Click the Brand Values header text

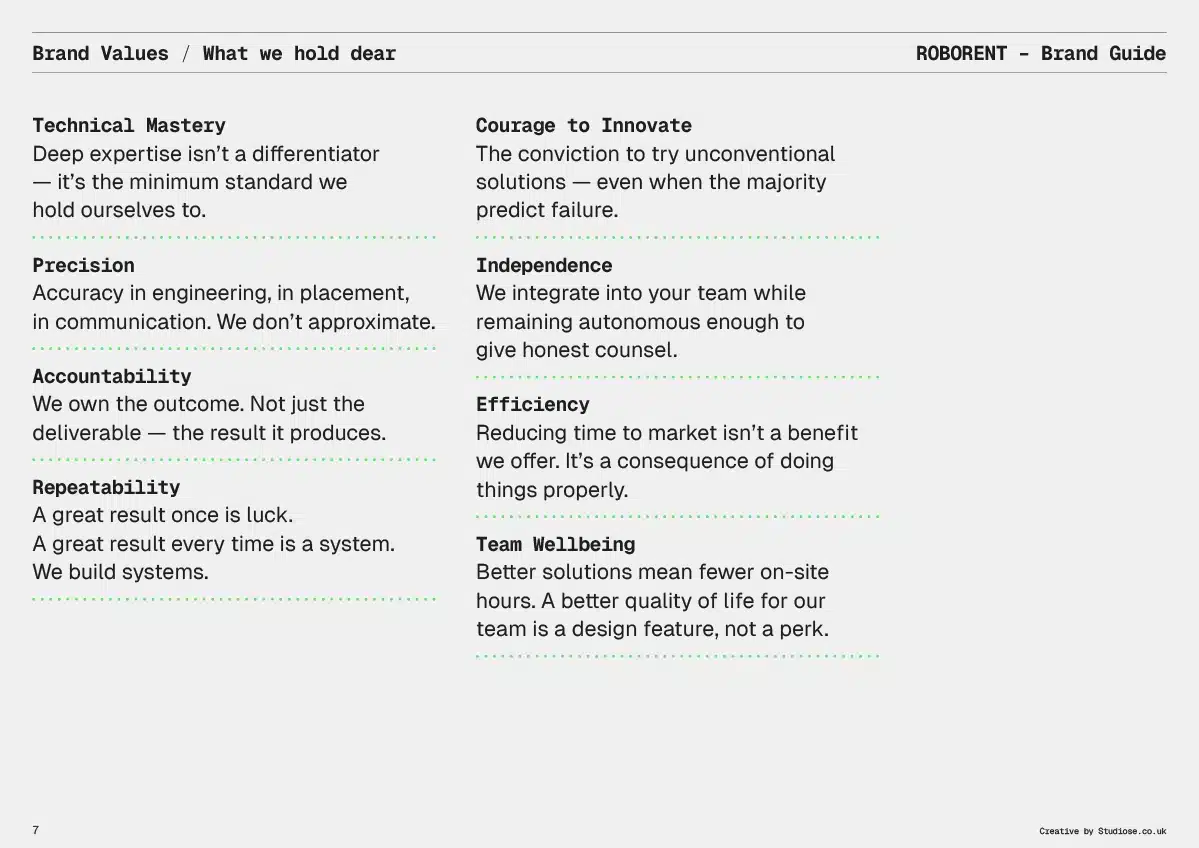(x=100, y=54)
